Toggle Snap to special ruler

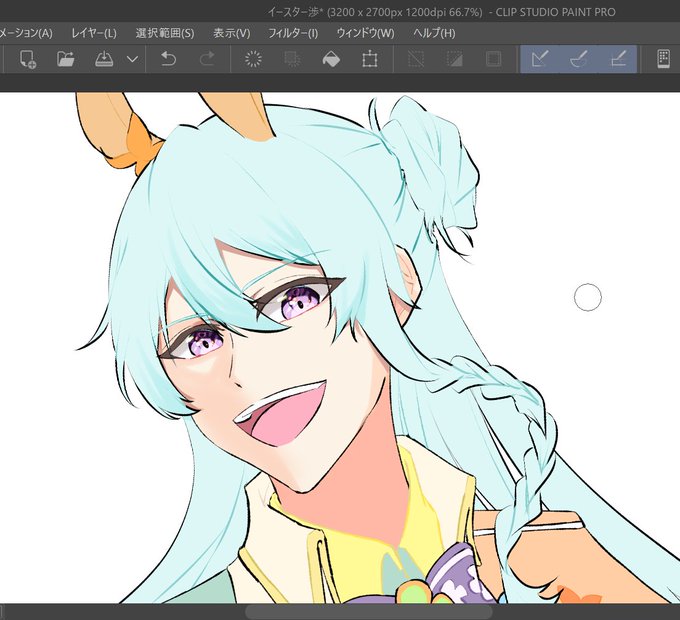coord(579,59)
